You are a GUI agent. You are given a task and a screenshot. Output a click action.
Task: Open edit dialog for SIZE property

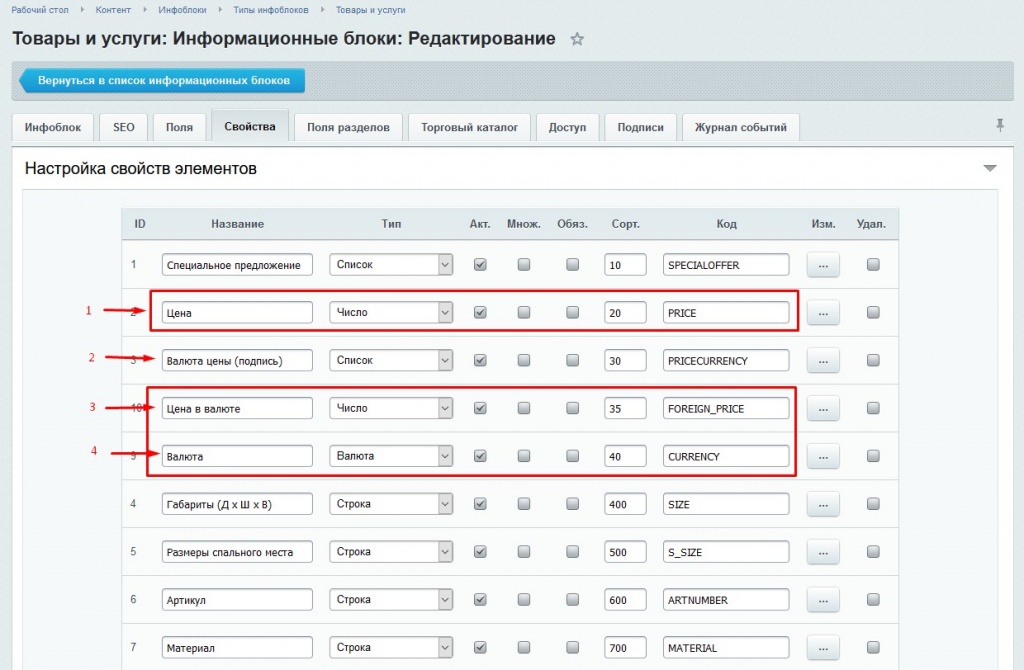(x=823, y=504)
